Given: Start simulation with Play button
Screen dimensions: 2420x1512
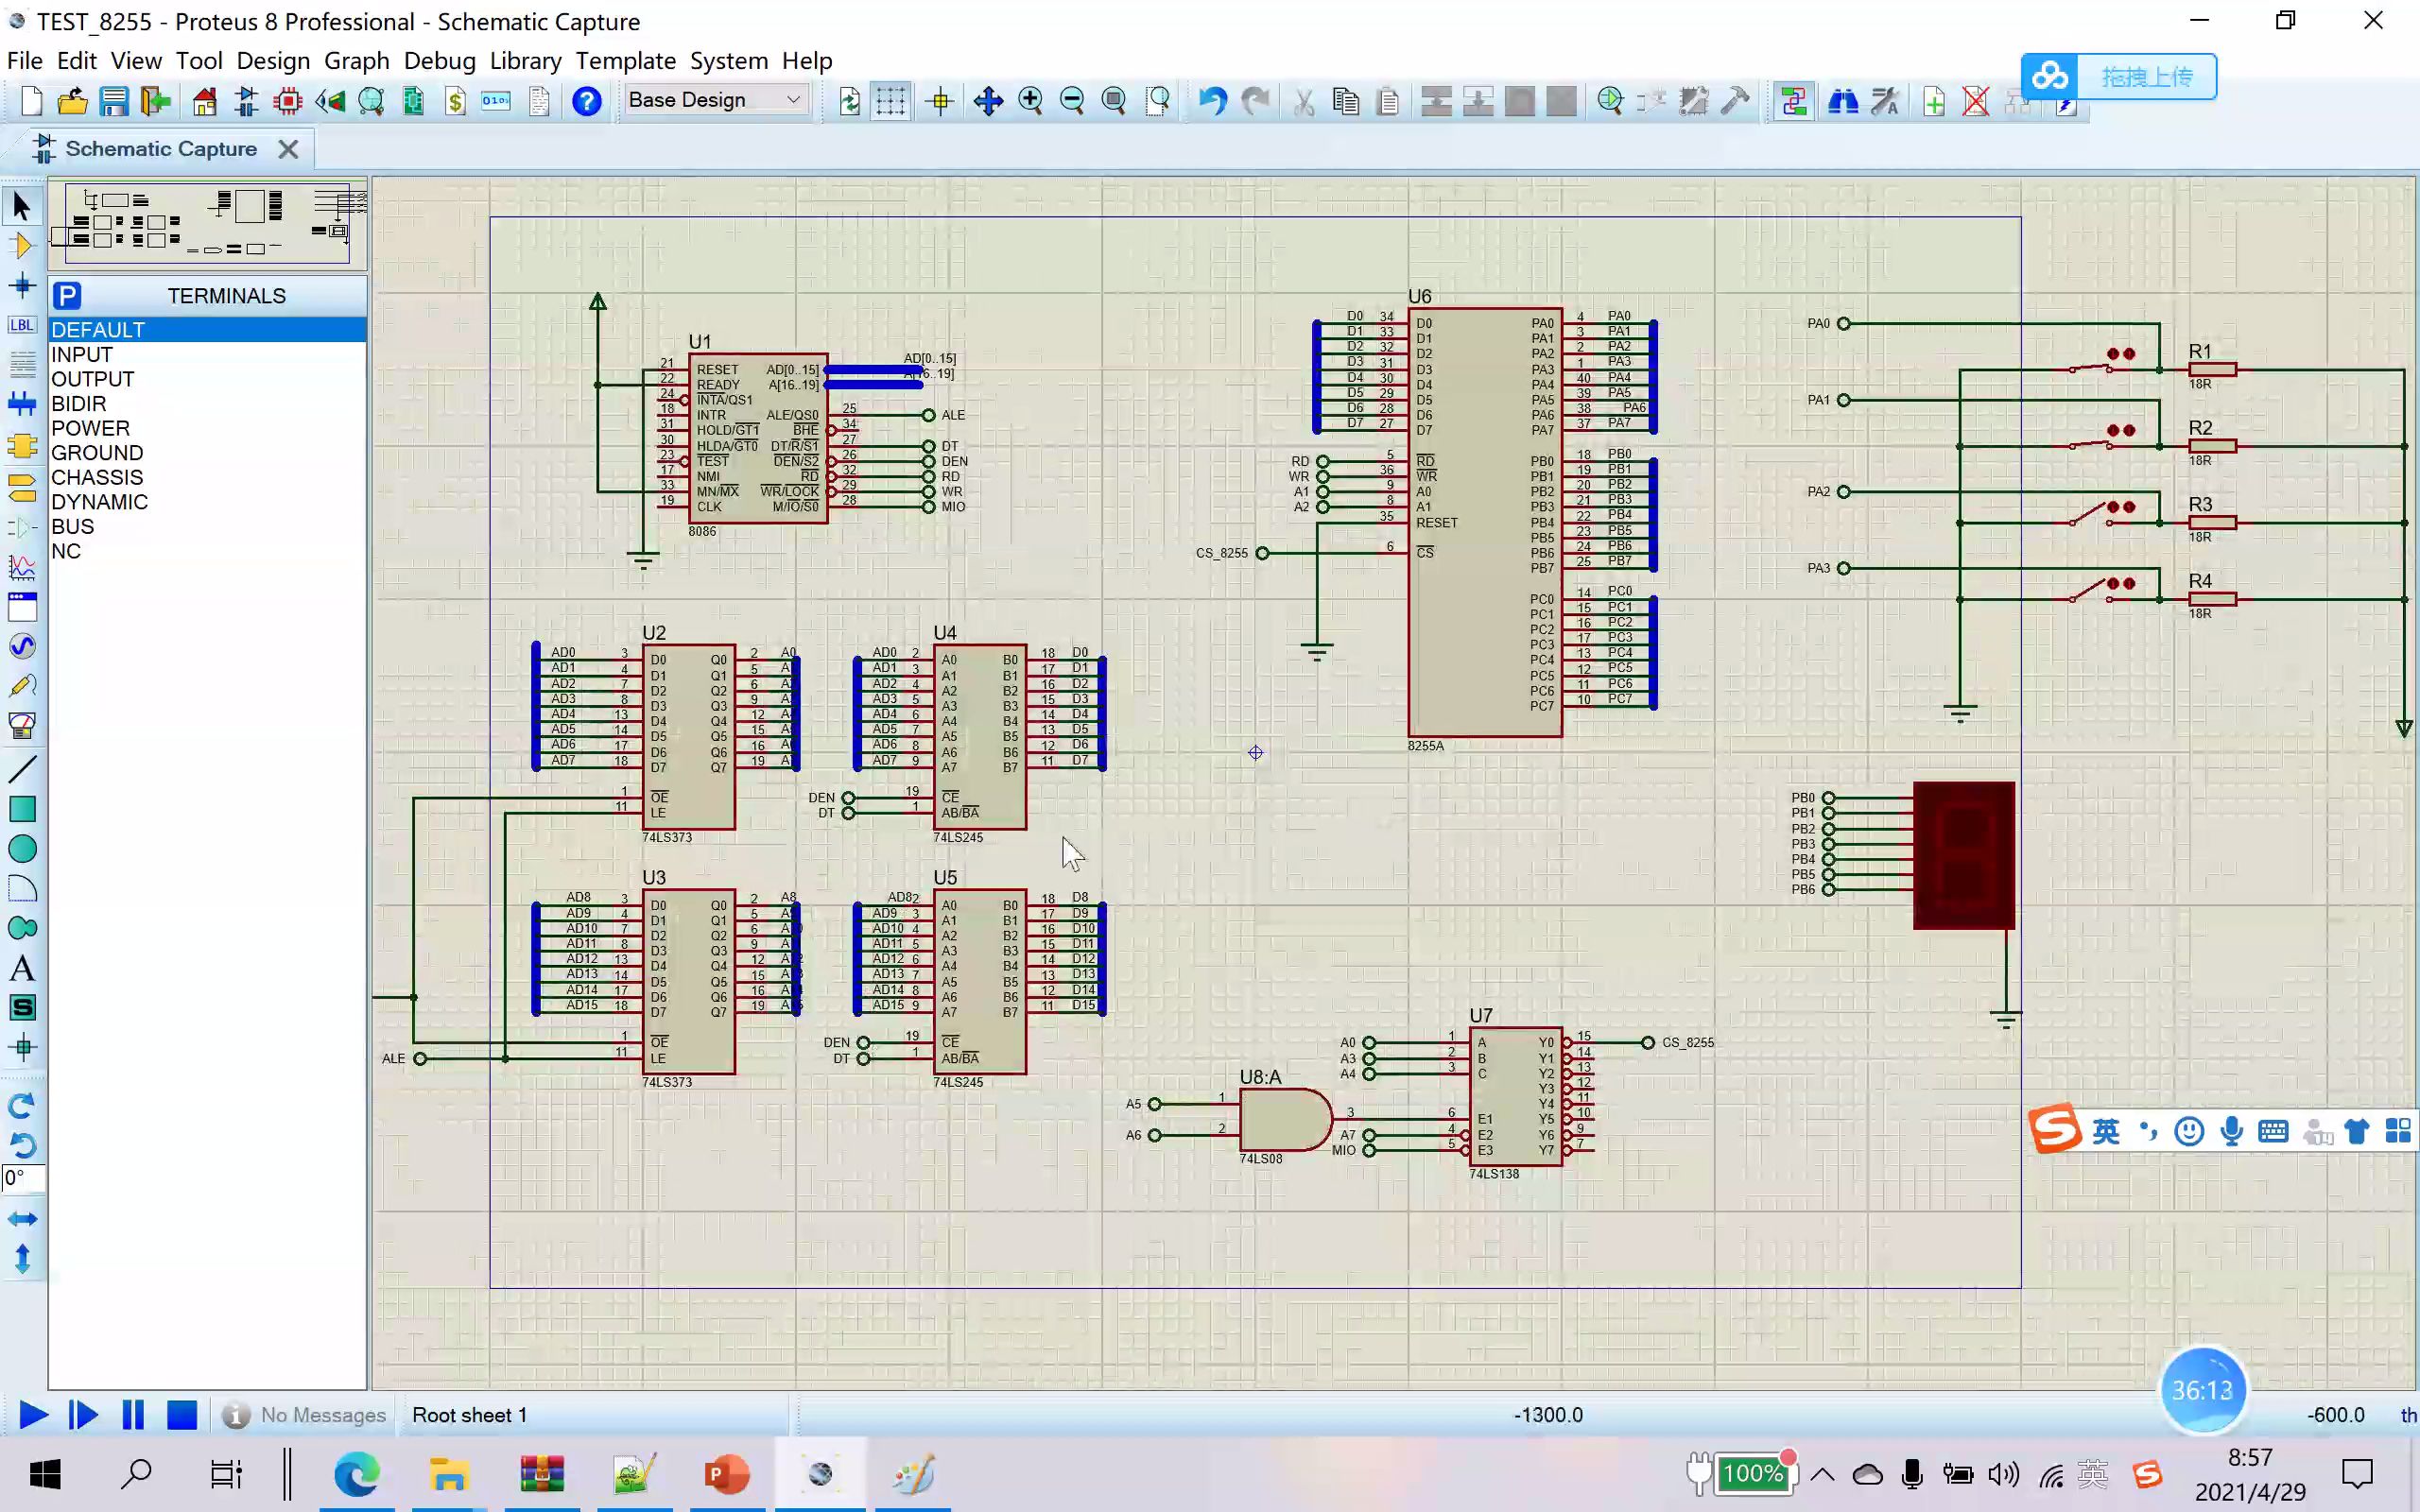Looking at the screenshot, I should [x=33, y=1415].
